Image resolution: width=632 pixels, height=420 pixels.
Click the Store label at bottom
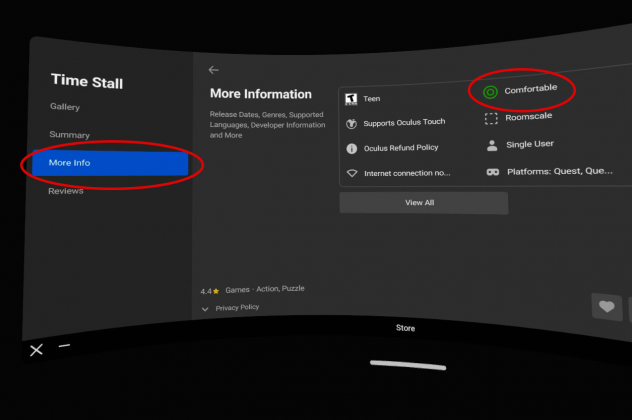pos(405,328)
